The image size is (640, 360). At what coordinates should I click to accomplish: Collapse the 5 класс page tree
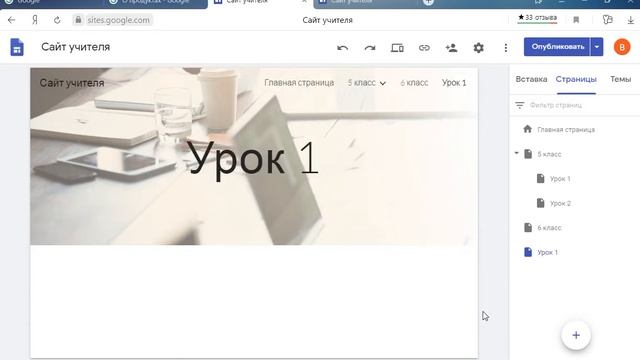tap(516, 153)
